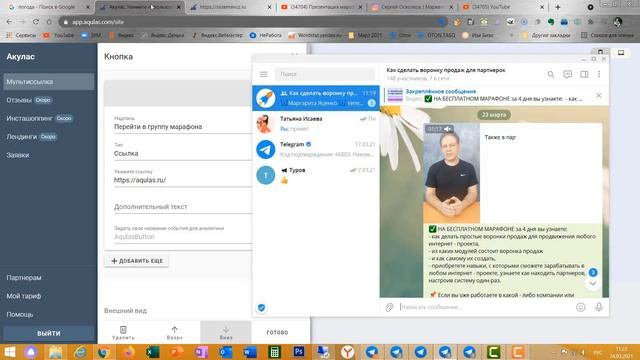Click the Вниз down-arrow button
Screen dimensions: 640x360
pos(226,332)
